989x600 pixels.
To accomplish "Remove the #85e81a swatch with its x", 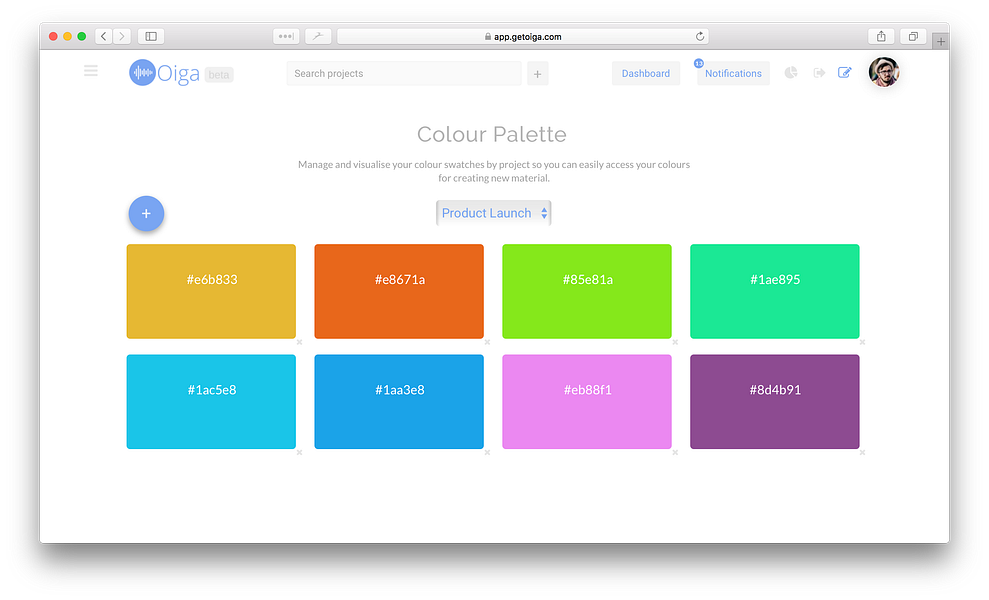I will [x=675, y=343].
